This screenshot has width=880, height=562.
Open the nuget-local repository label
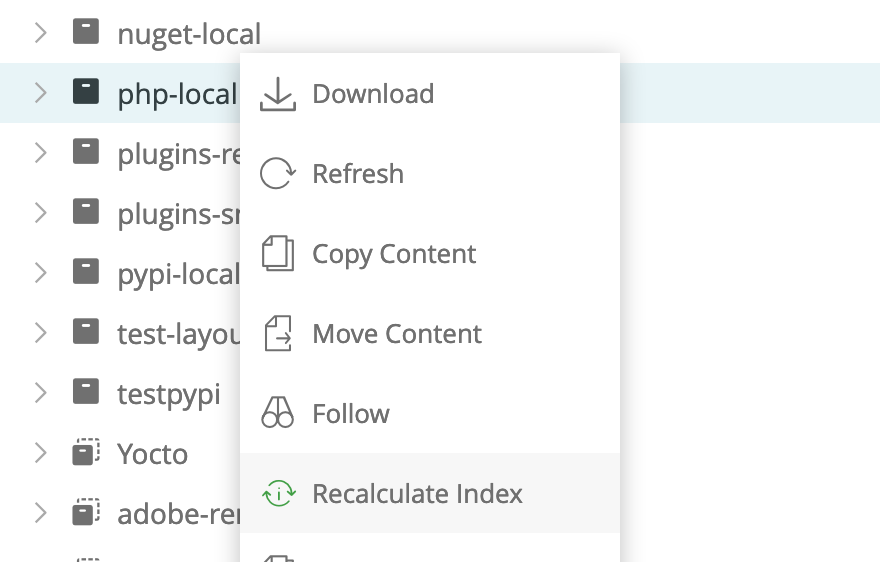click(189, 34)
